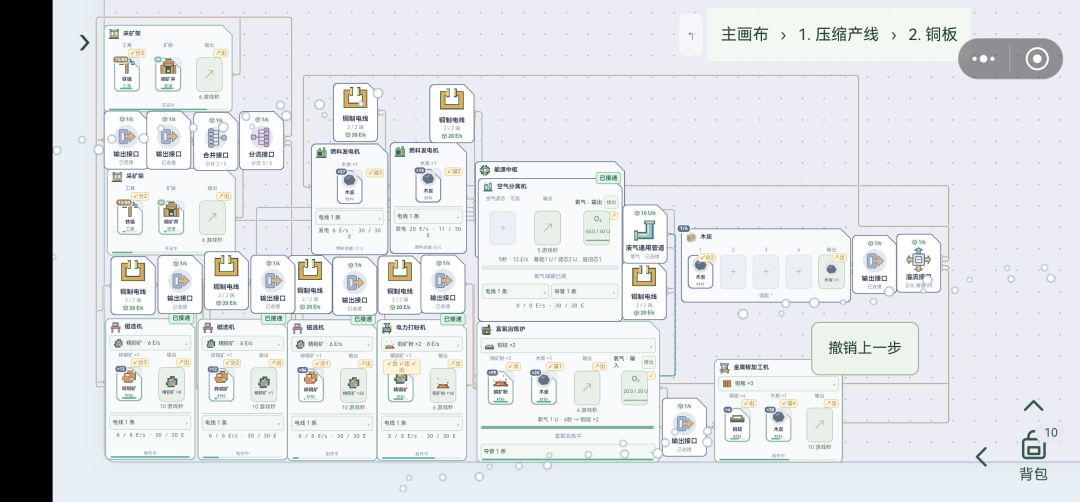This screenshot has height=502, width=1080.
Task: Click the O₂ 20.0/20 U input slot
Action: coord(634,388)
